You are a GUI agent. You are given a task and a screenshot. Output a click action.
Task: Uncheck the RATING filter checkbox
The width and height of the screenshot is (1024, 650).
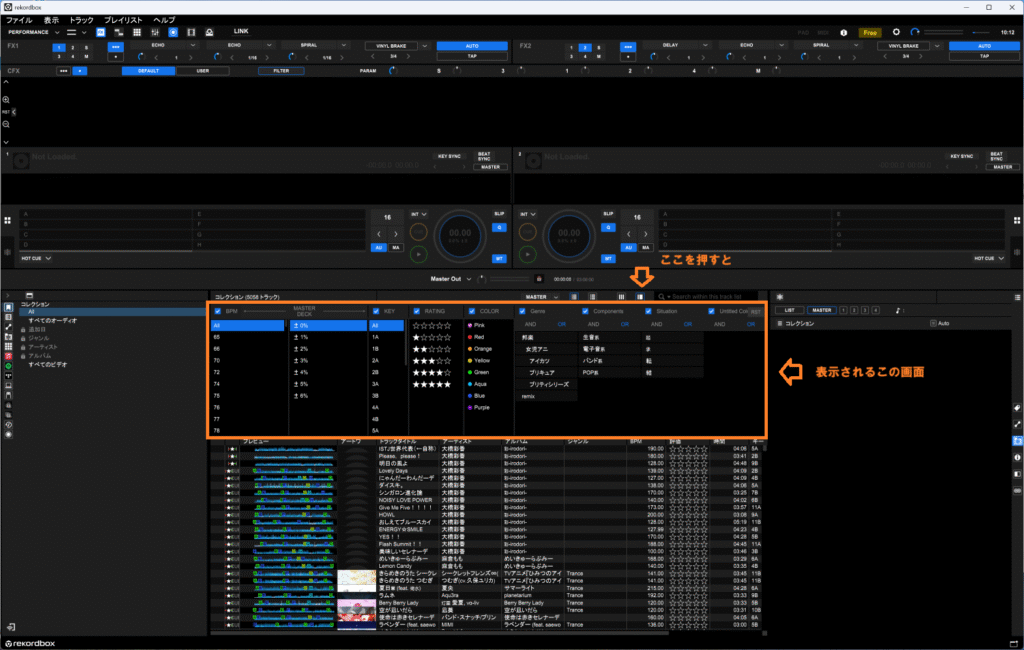click(418, 311)
